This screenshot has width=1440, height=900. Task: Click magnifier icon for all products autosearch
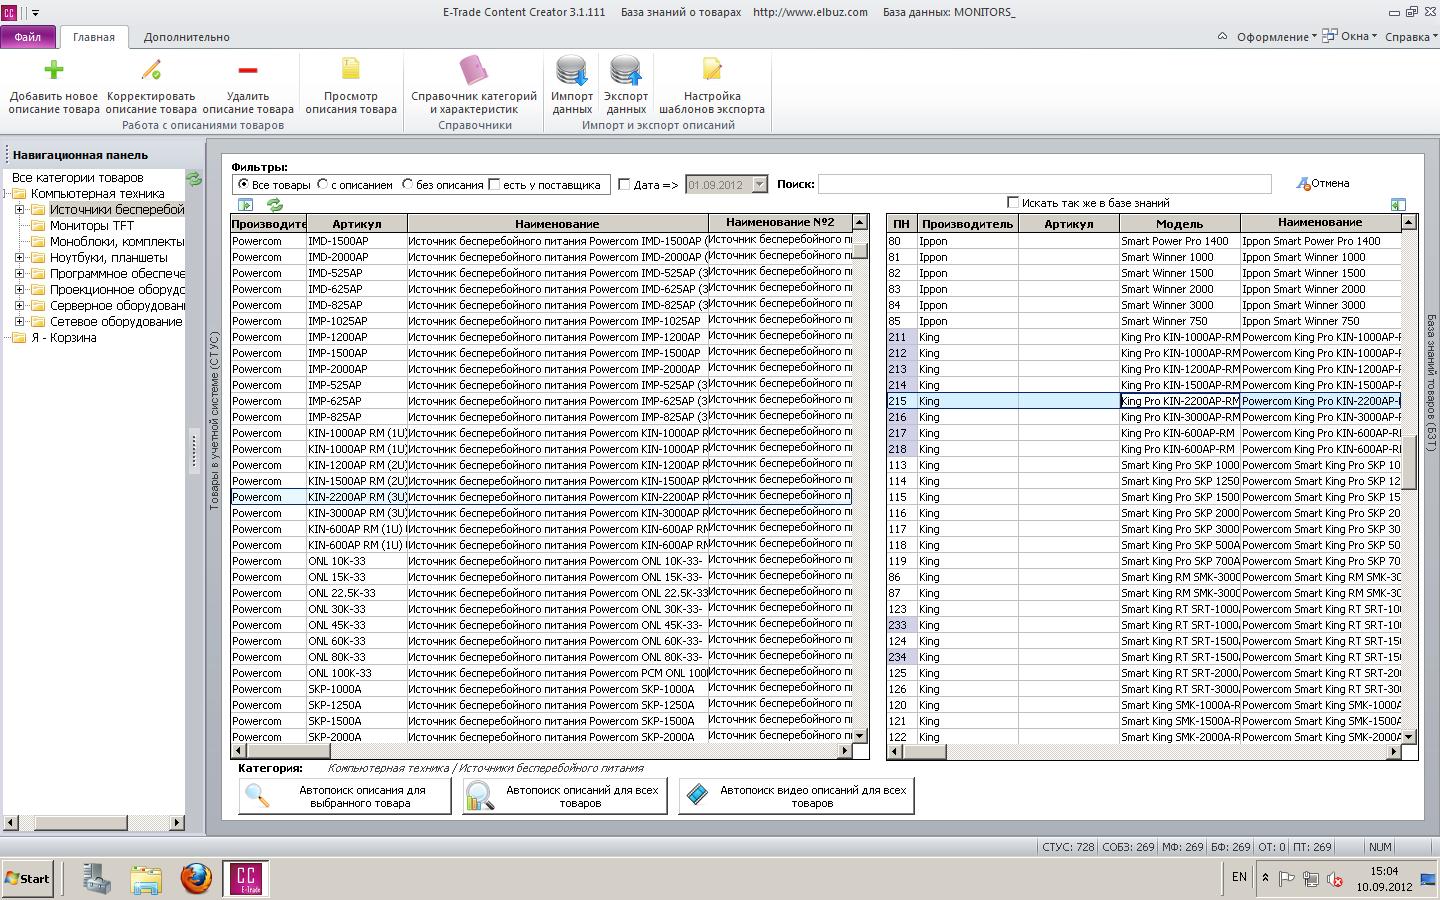(480, 796)
